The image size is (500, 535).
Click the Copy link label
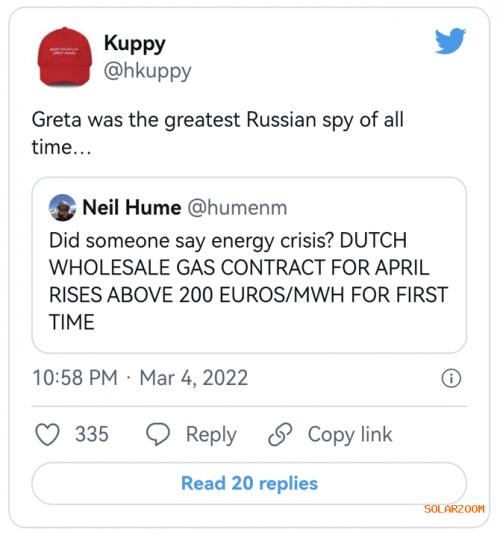point(350,435)
